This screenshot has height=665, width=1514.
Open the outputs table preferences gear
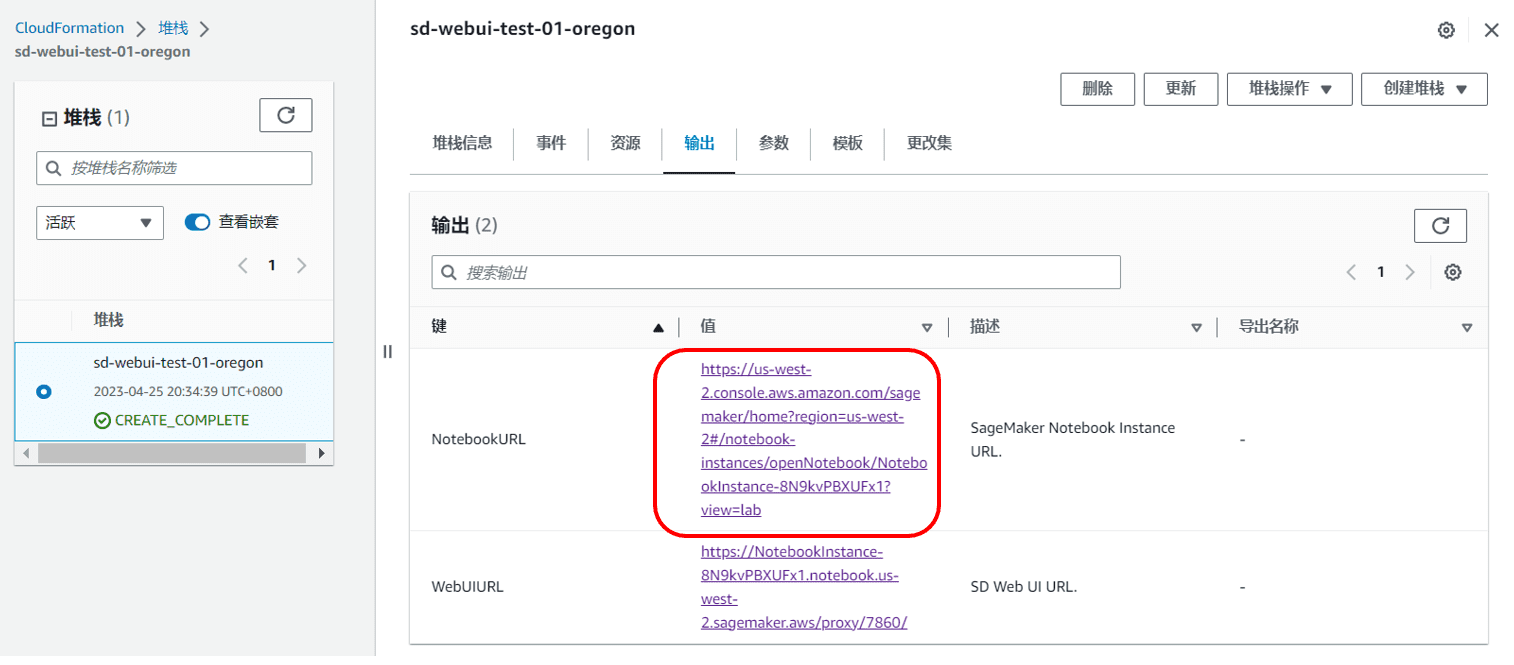1453,271
